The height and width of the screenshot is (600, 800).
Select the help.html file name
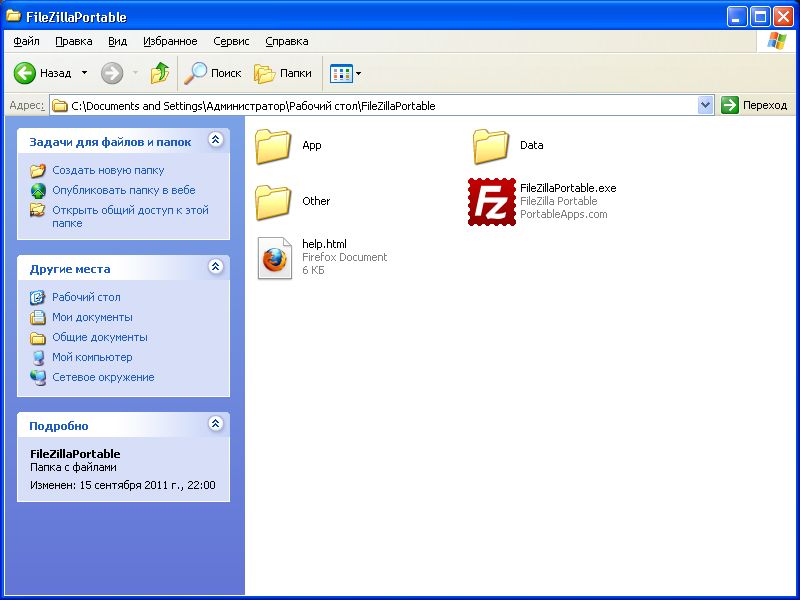coord(324,244)
